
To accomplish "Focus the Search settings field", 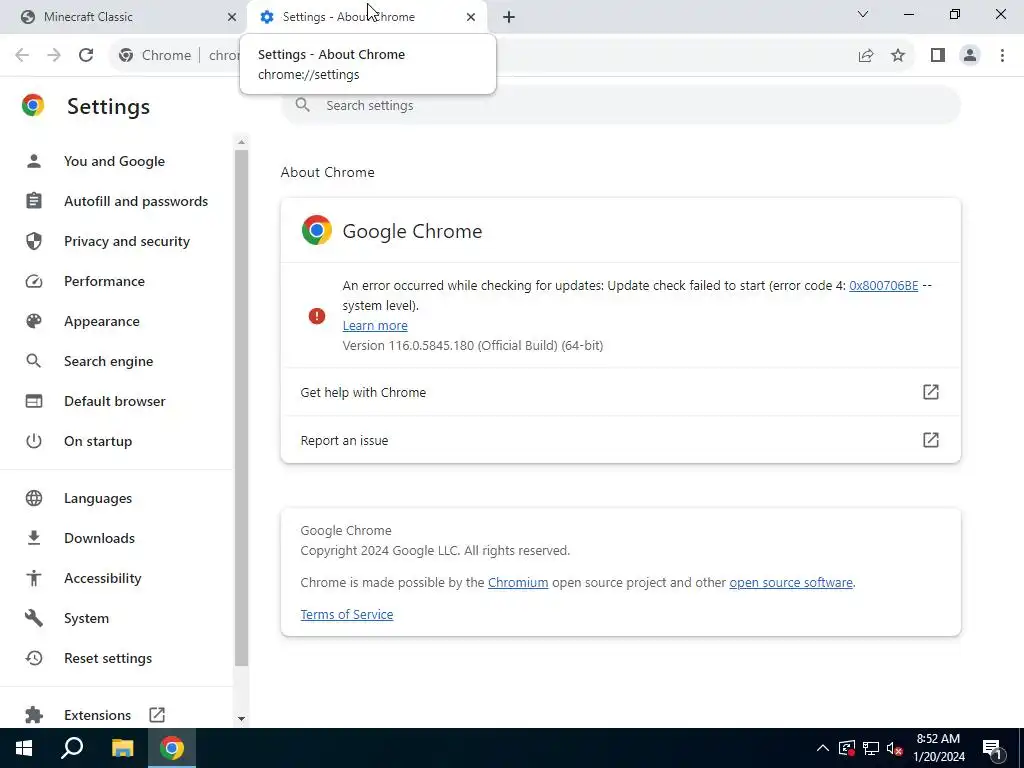I will coord(620,105).
